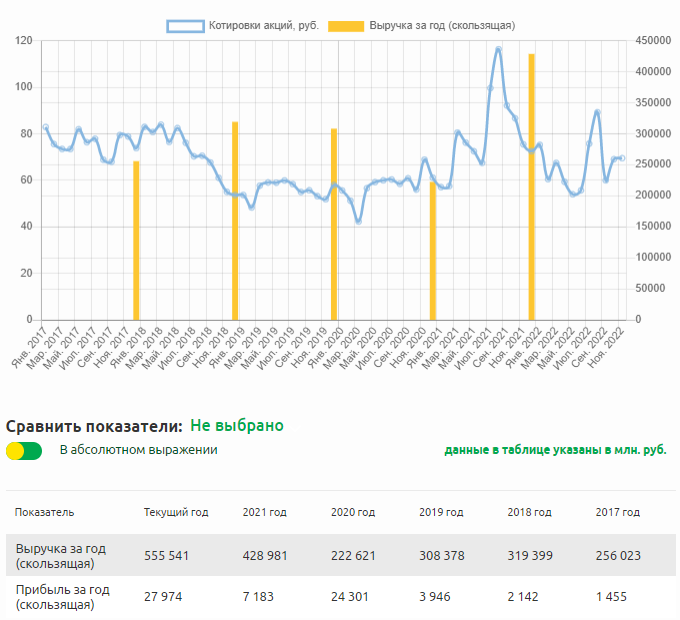The height and width of the screenshot is (620, 680).
Task: Click the 'Показатель' column header
Action: [x=44, y=512]
